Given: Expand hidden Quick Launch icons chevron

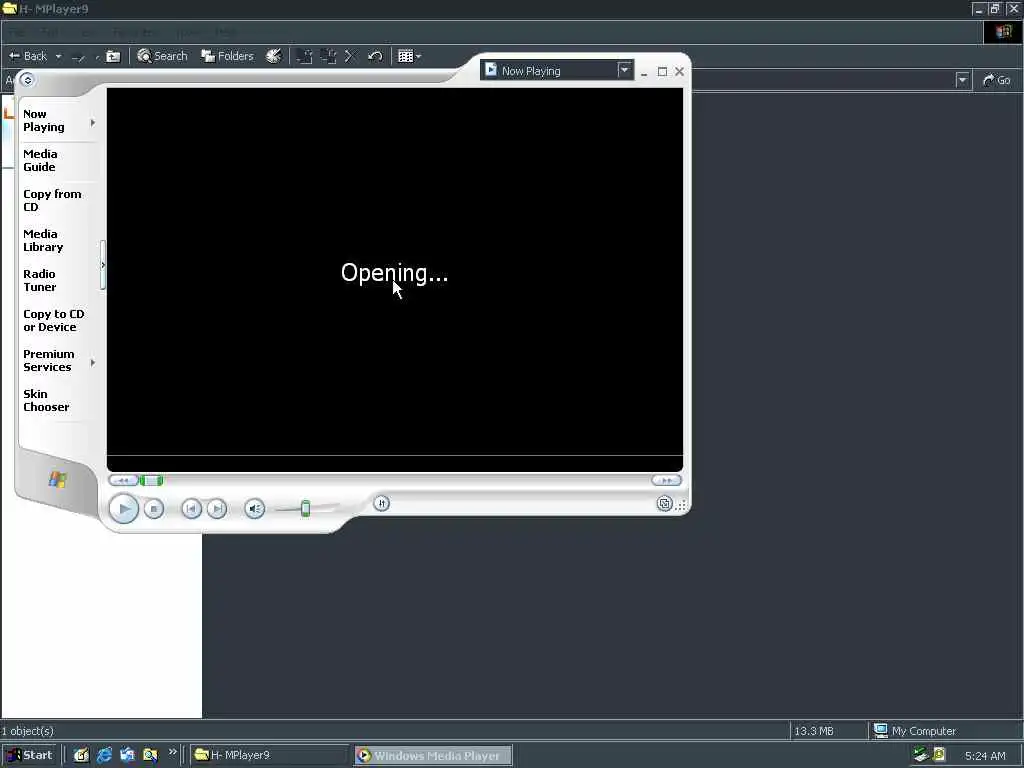Looking at the screenshot, I should point(173,752).
